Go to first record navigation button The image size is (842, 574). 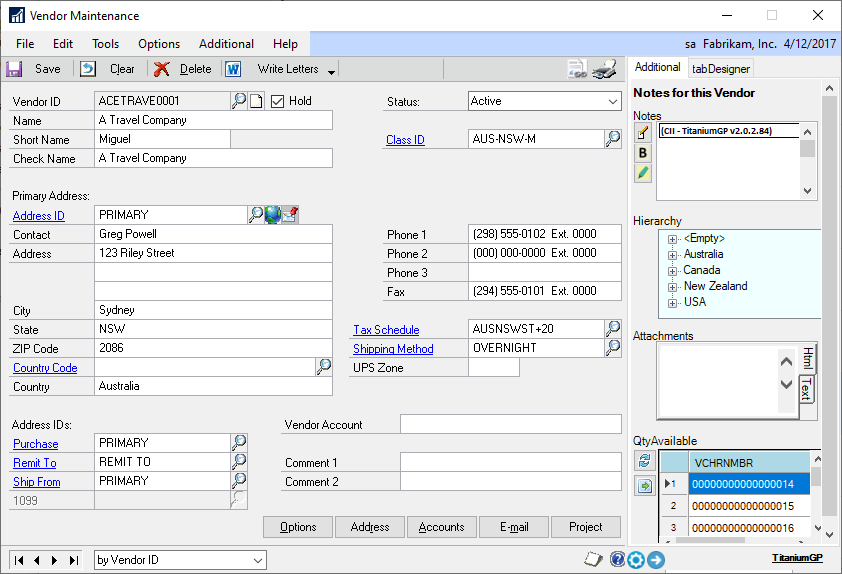pos(19,561)
